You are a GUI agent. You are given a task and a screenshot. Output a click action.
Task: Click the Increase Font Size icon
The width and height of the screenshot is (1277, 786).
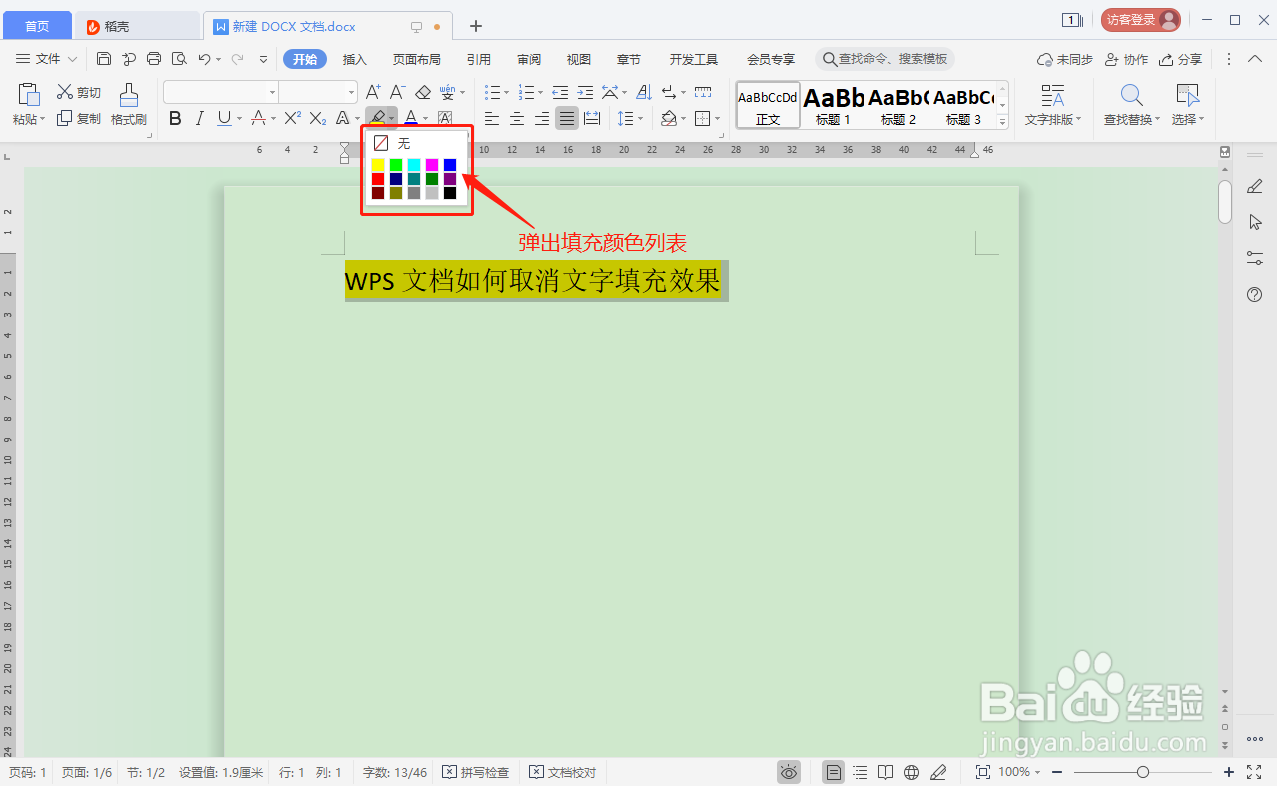click(x=373, y=92)
